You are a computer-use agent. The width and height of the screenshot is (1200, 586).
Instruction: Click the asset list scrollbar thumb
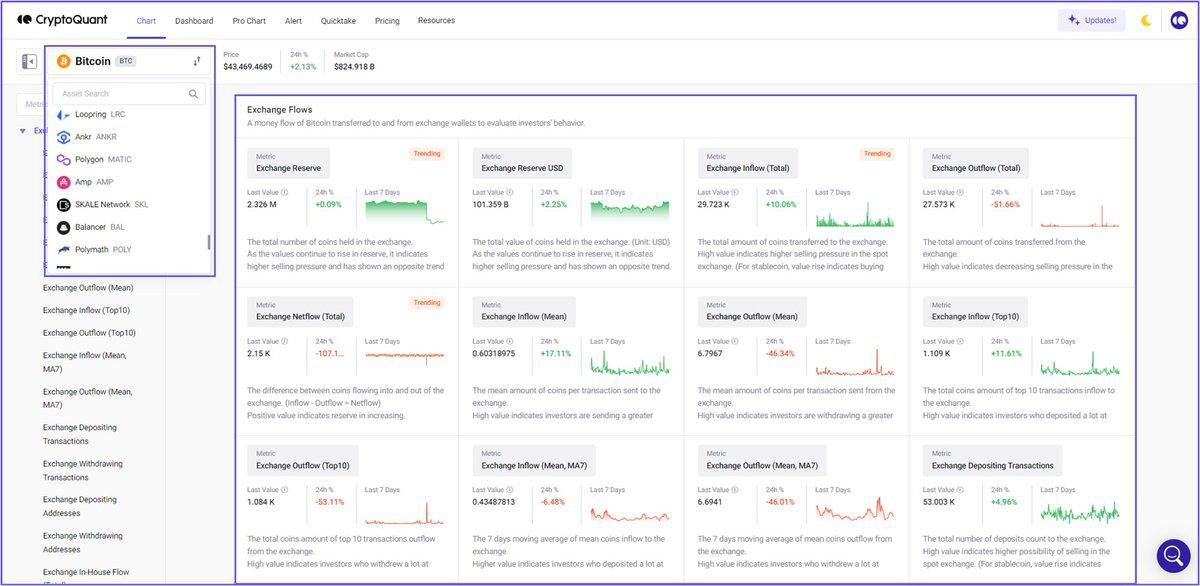pyautogui.click(x=208, y=242)
